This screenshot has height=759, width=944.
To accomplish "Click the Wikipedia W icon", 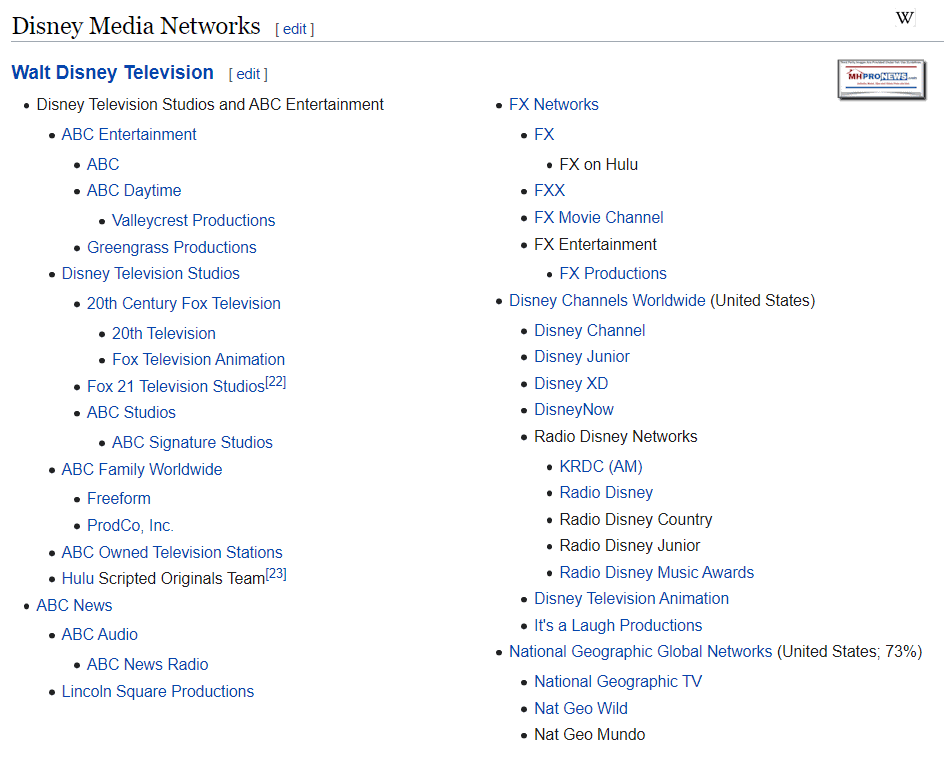I will [904, 18].
